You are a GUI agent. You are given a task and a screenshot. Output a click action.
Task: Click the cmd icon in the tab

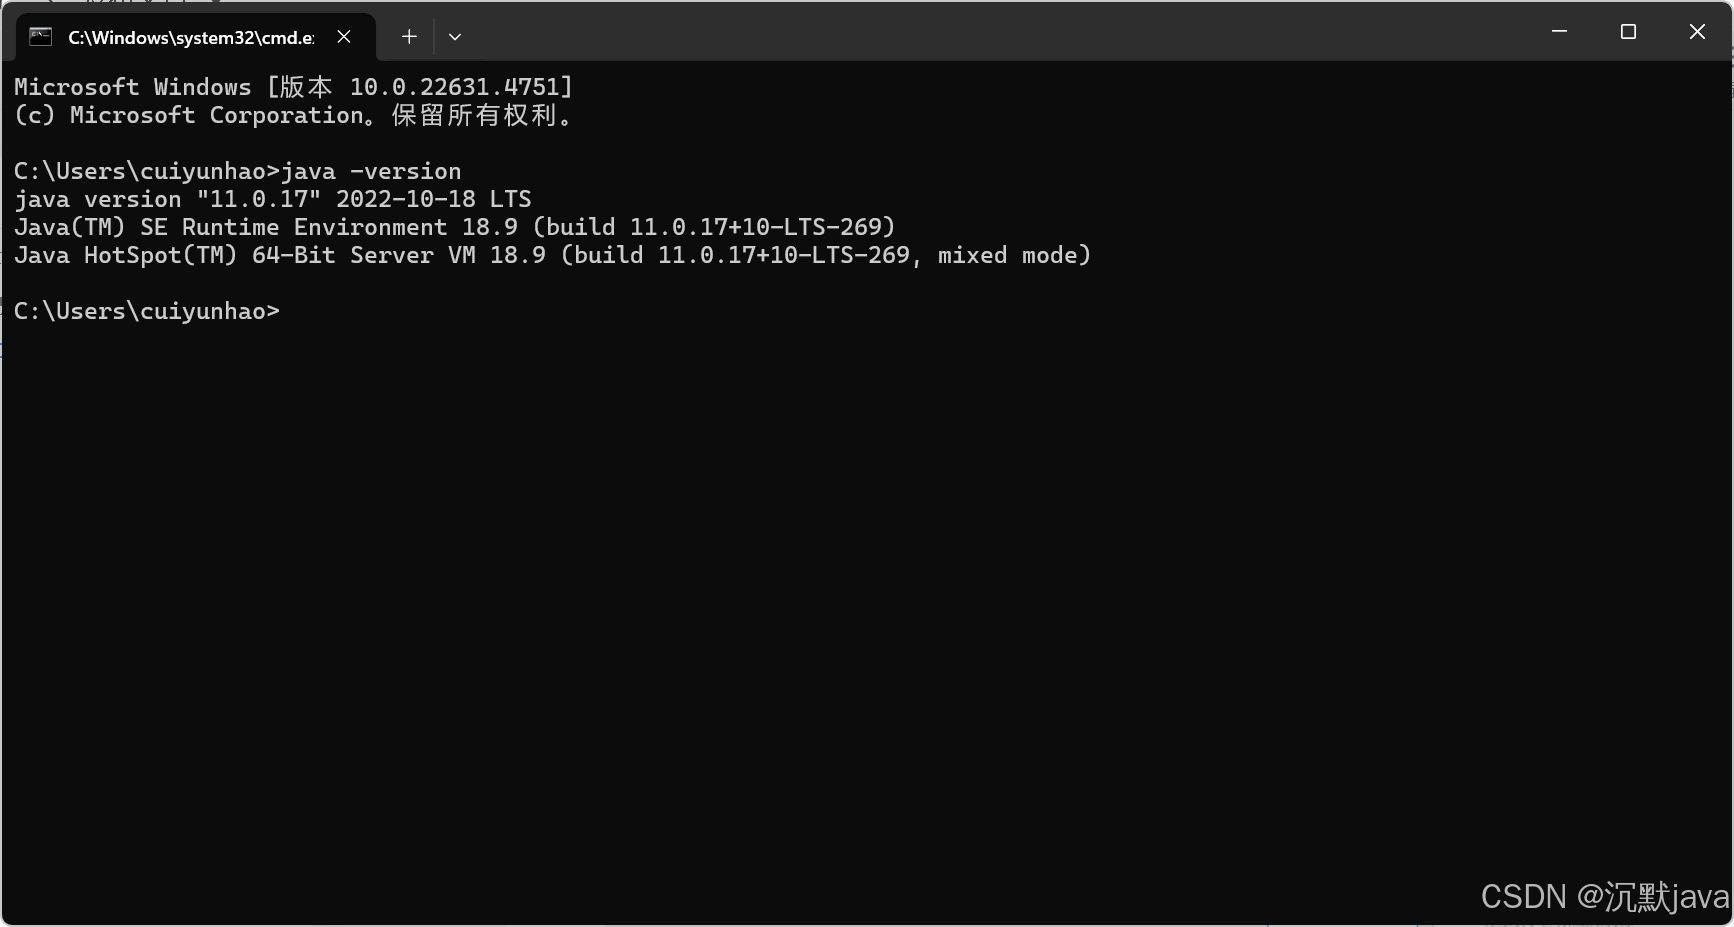tap(41, 37)
